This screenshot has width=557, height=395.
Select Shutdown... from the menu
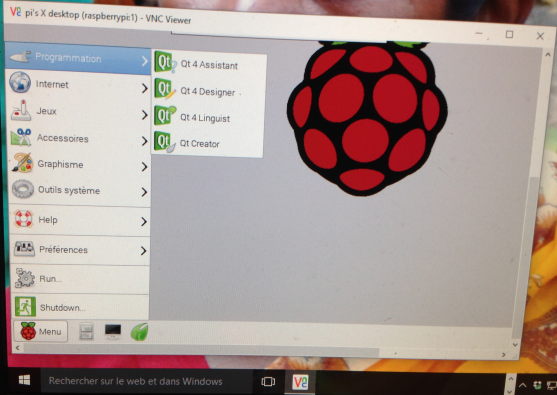[80, 308]
